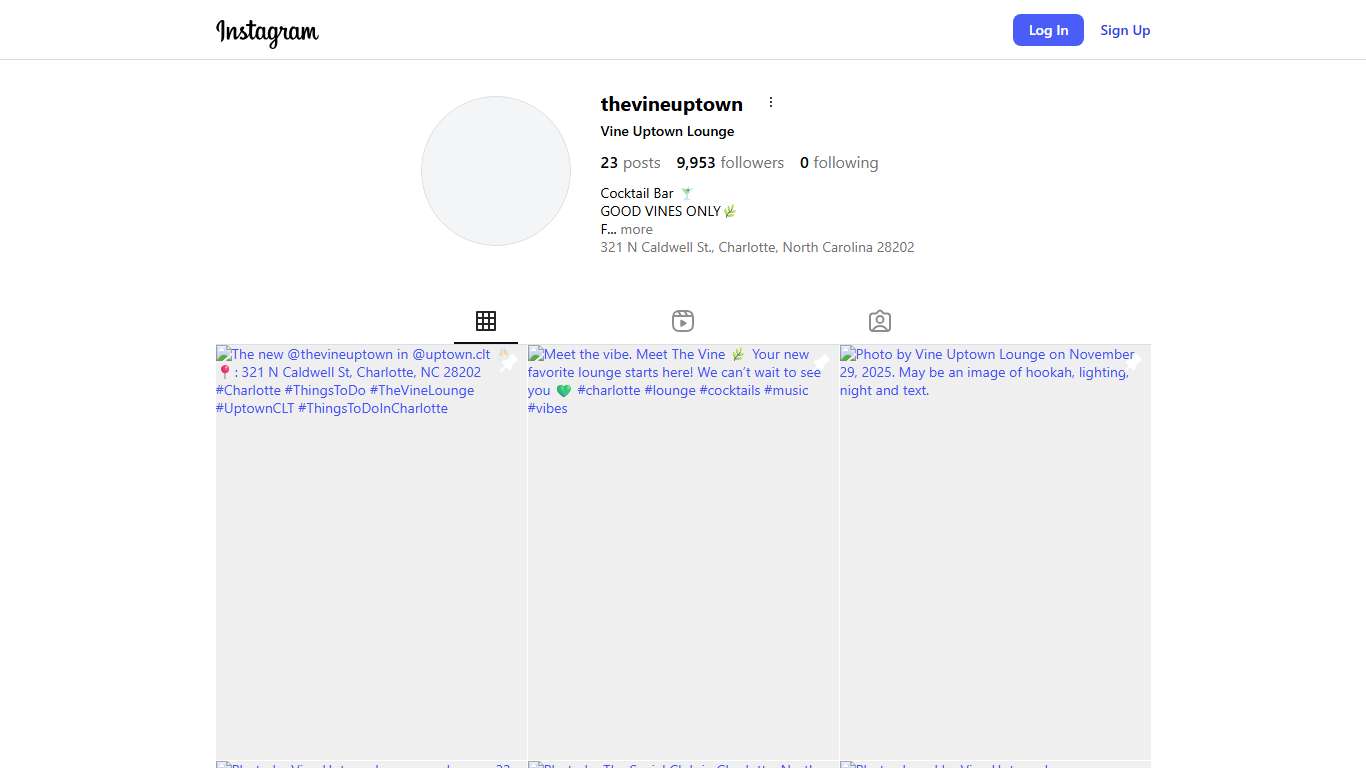Click the pin icon on the 'Meet the vibe' post
This screenshot has height=768, width=1366.
point(821,363)
